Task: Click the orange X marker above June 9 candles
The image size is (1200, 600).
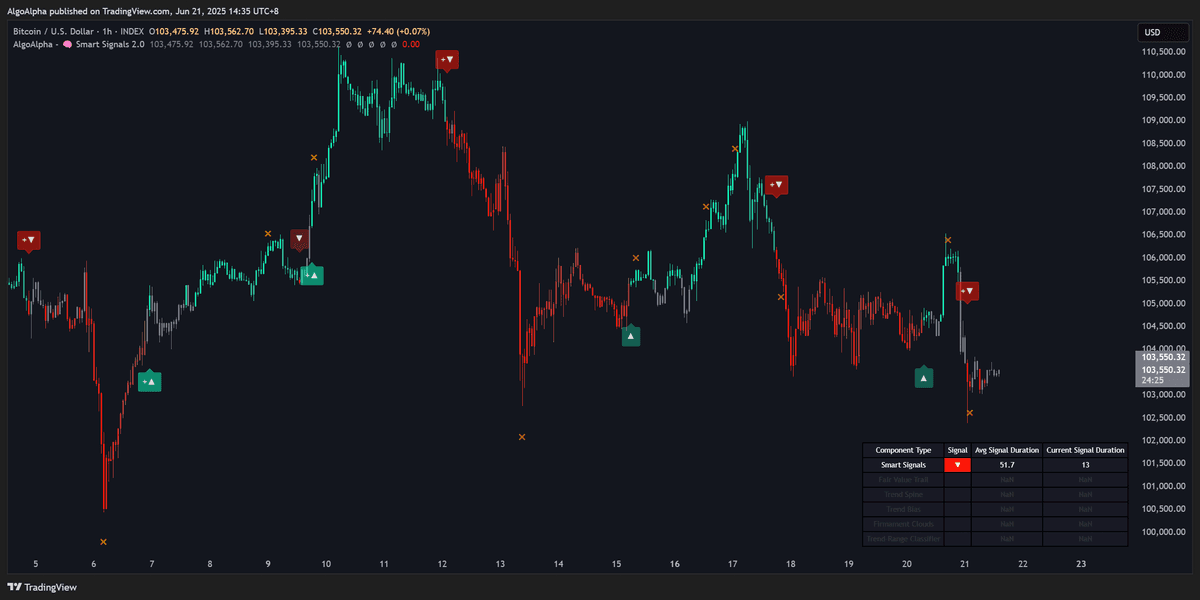Action: pos(268,234)
